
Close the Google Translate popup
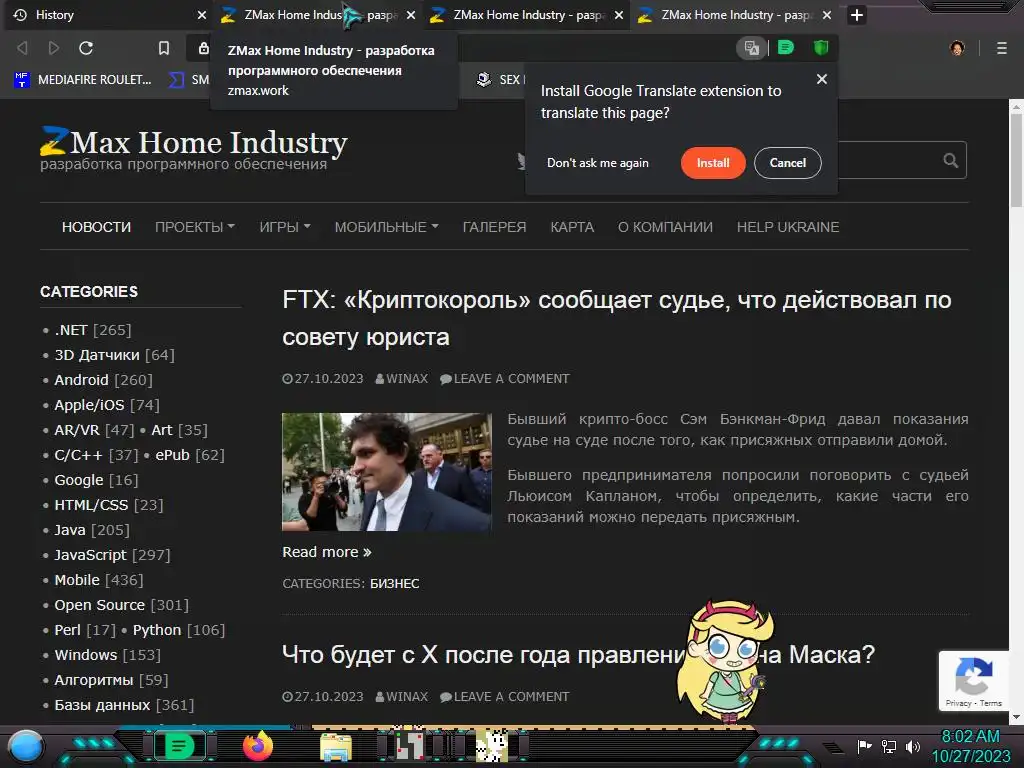pos(822,79)
